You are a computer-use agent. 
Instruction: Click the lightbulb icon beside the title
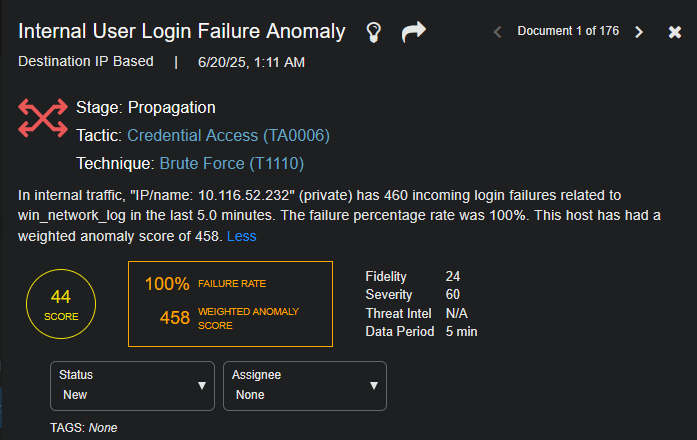pyautogui.click(x=374, y=32)
